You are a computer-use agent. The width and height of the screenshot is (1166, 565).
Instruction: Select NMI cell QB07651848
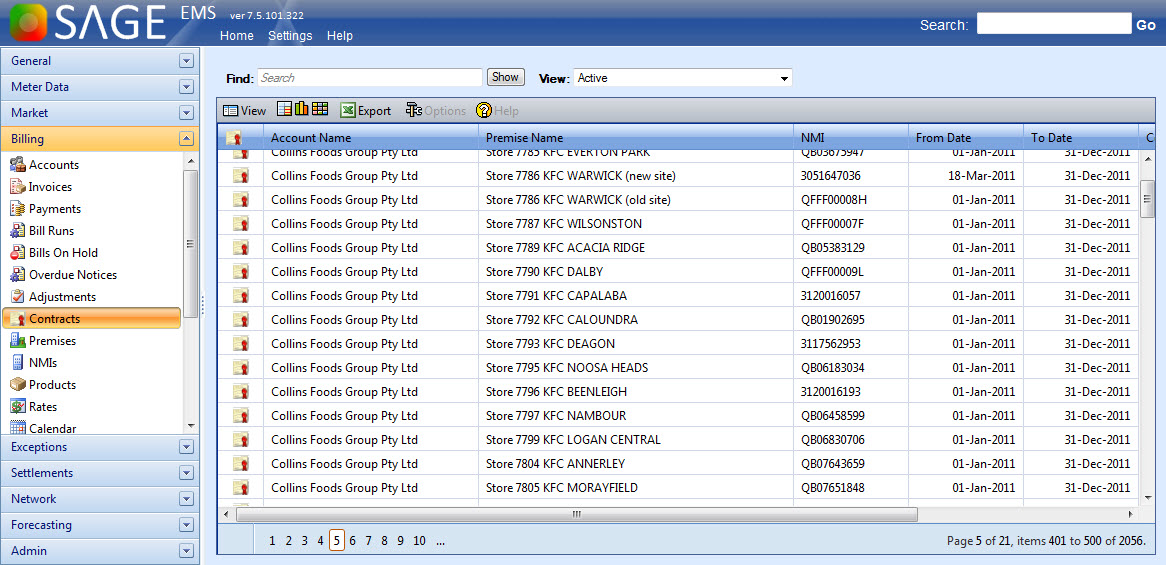pos(851,488)
